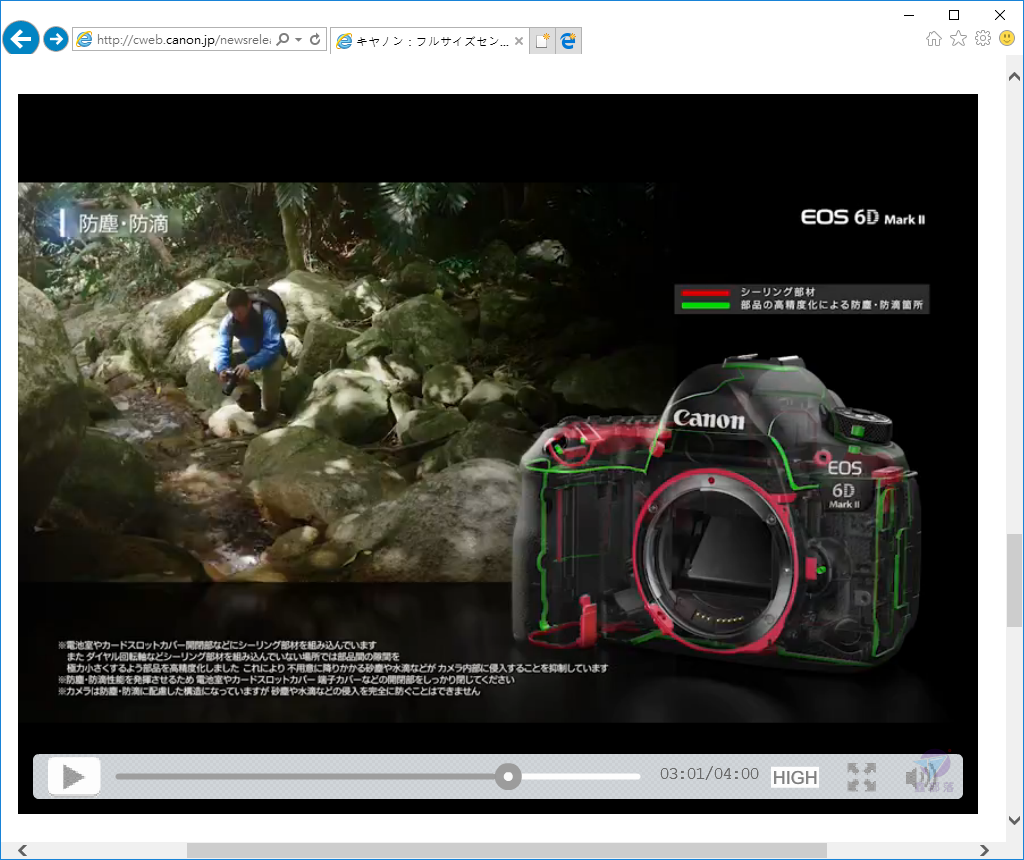Click the horizontal scrollbar thumb
The width and height of the screenshot is (1024, 860).
[x=507, y=850]
